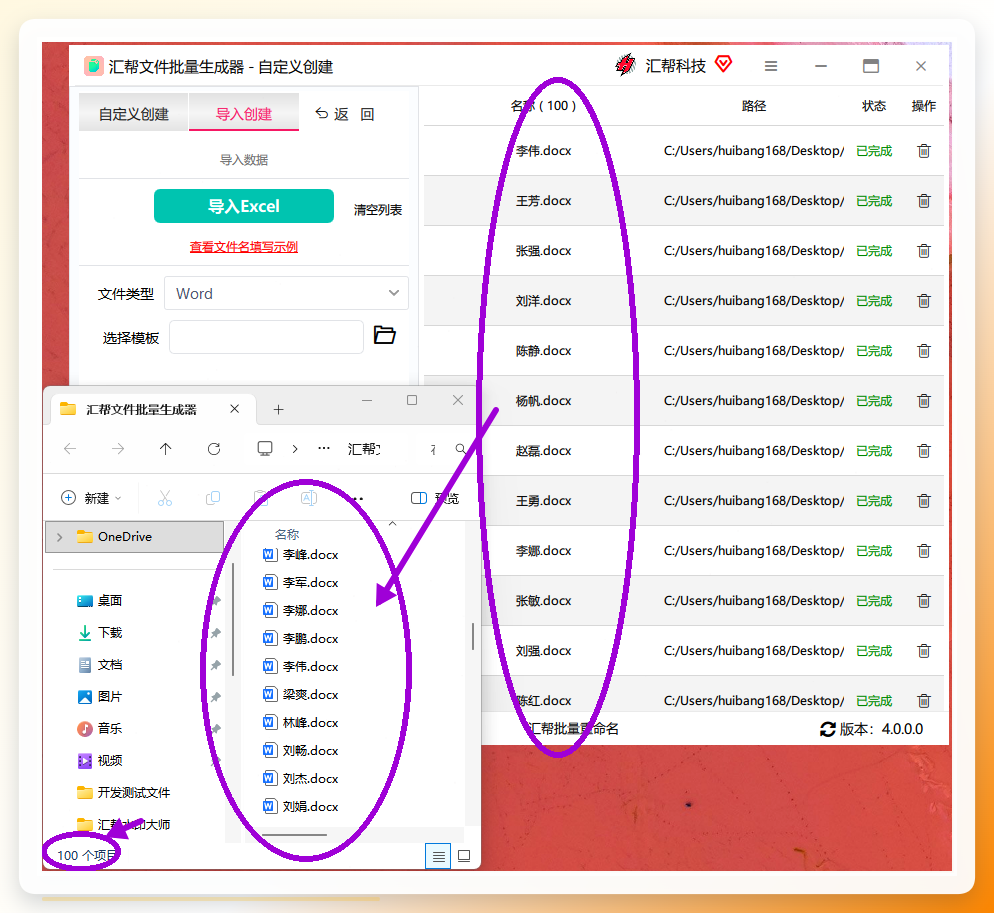Screen dimensions: 994x913
Task: Click trash icon for 张敏.docx
Action: tap(924, 600)
